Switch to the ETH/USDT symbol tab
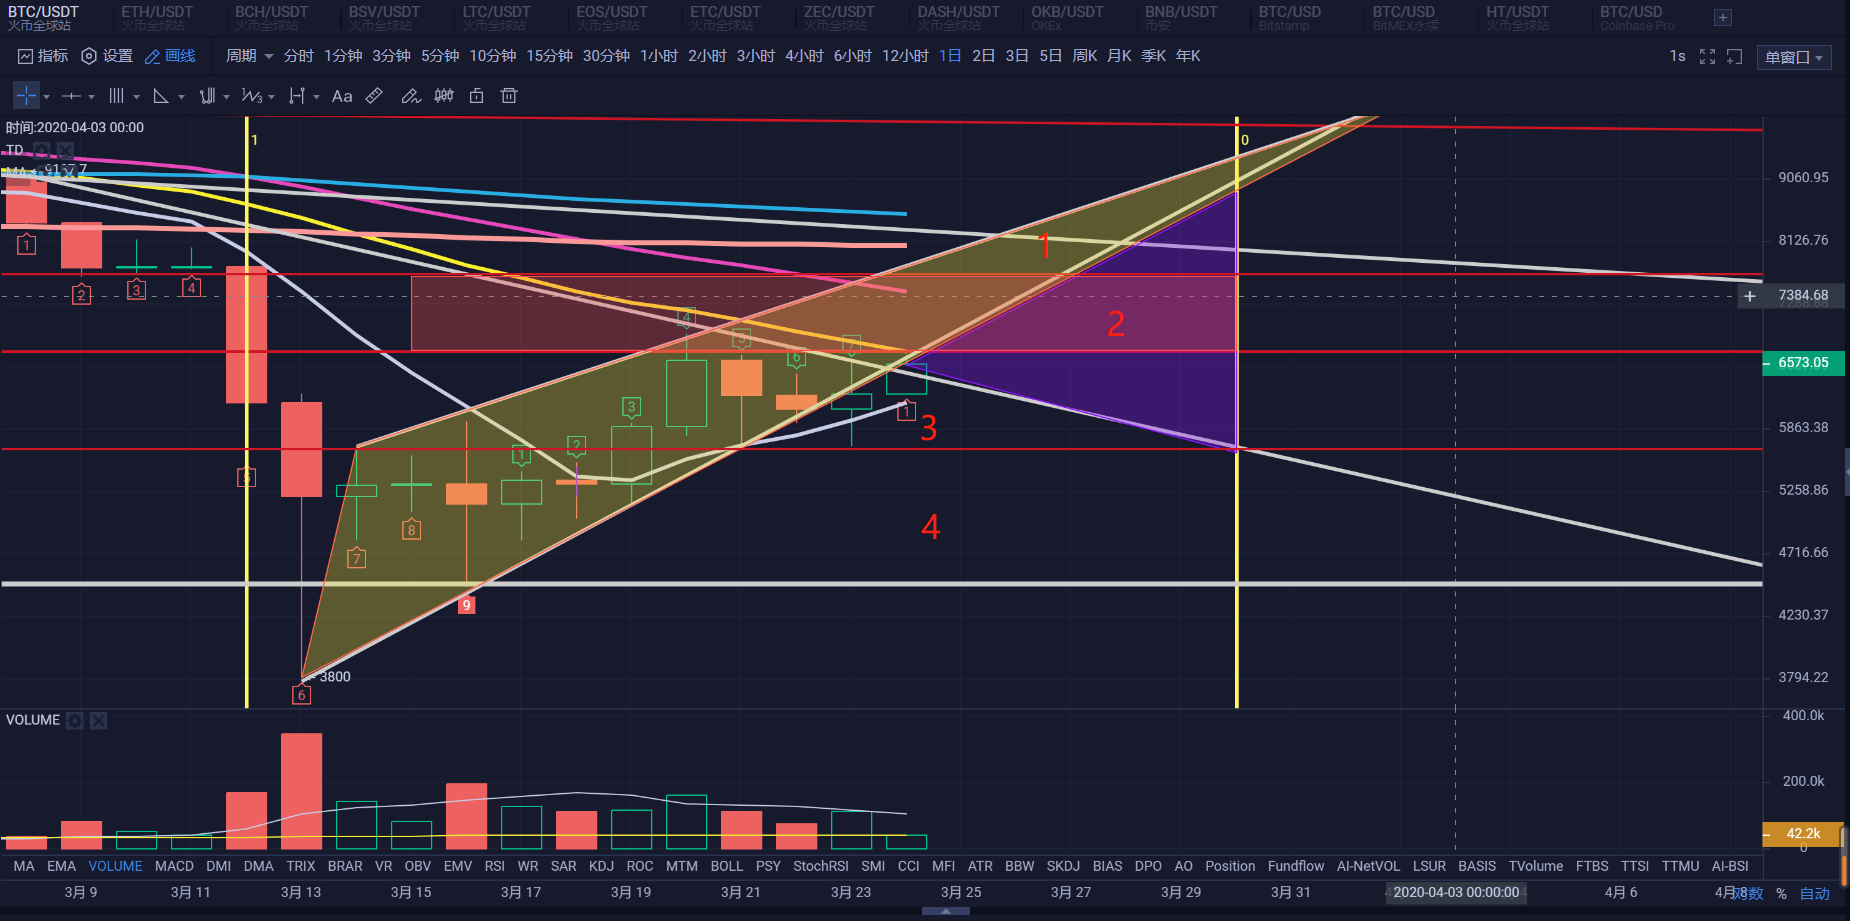This screenshot has width=1850, height=921. (157, 17)
